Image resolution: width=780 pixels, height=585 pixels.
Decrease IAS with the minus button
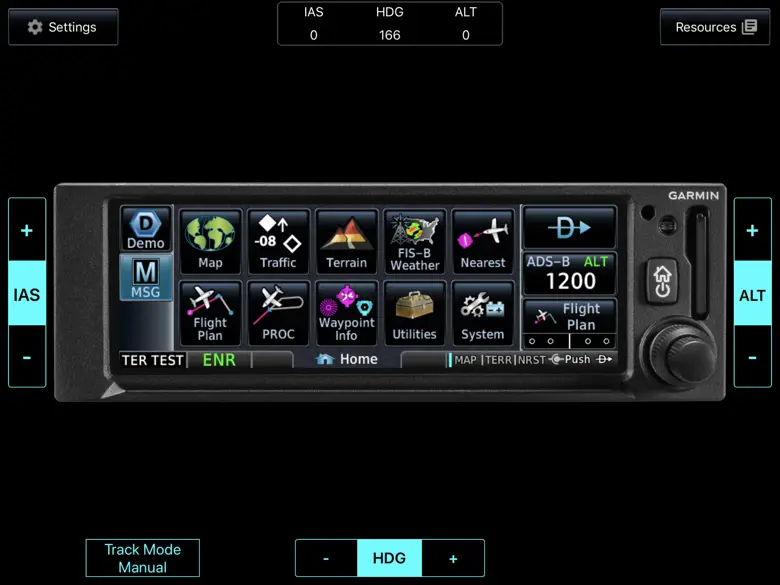[x=27, y=357]
